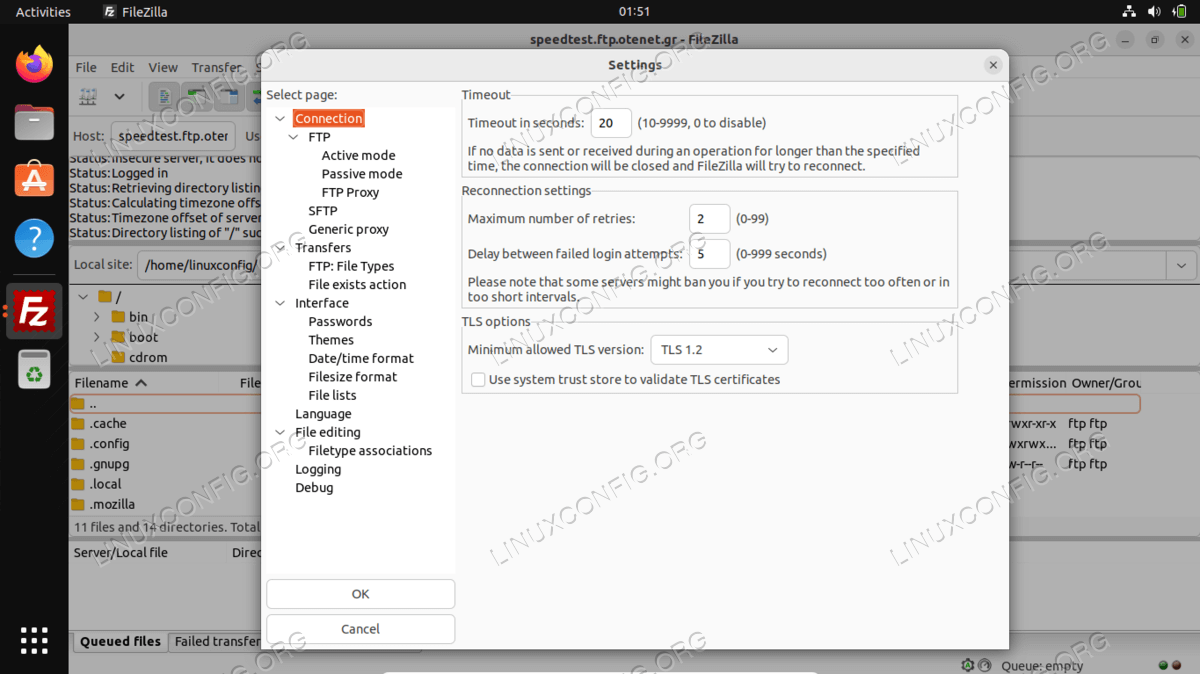Open the Files app in the dock
Screen dimensions: 1200x674
34,123
